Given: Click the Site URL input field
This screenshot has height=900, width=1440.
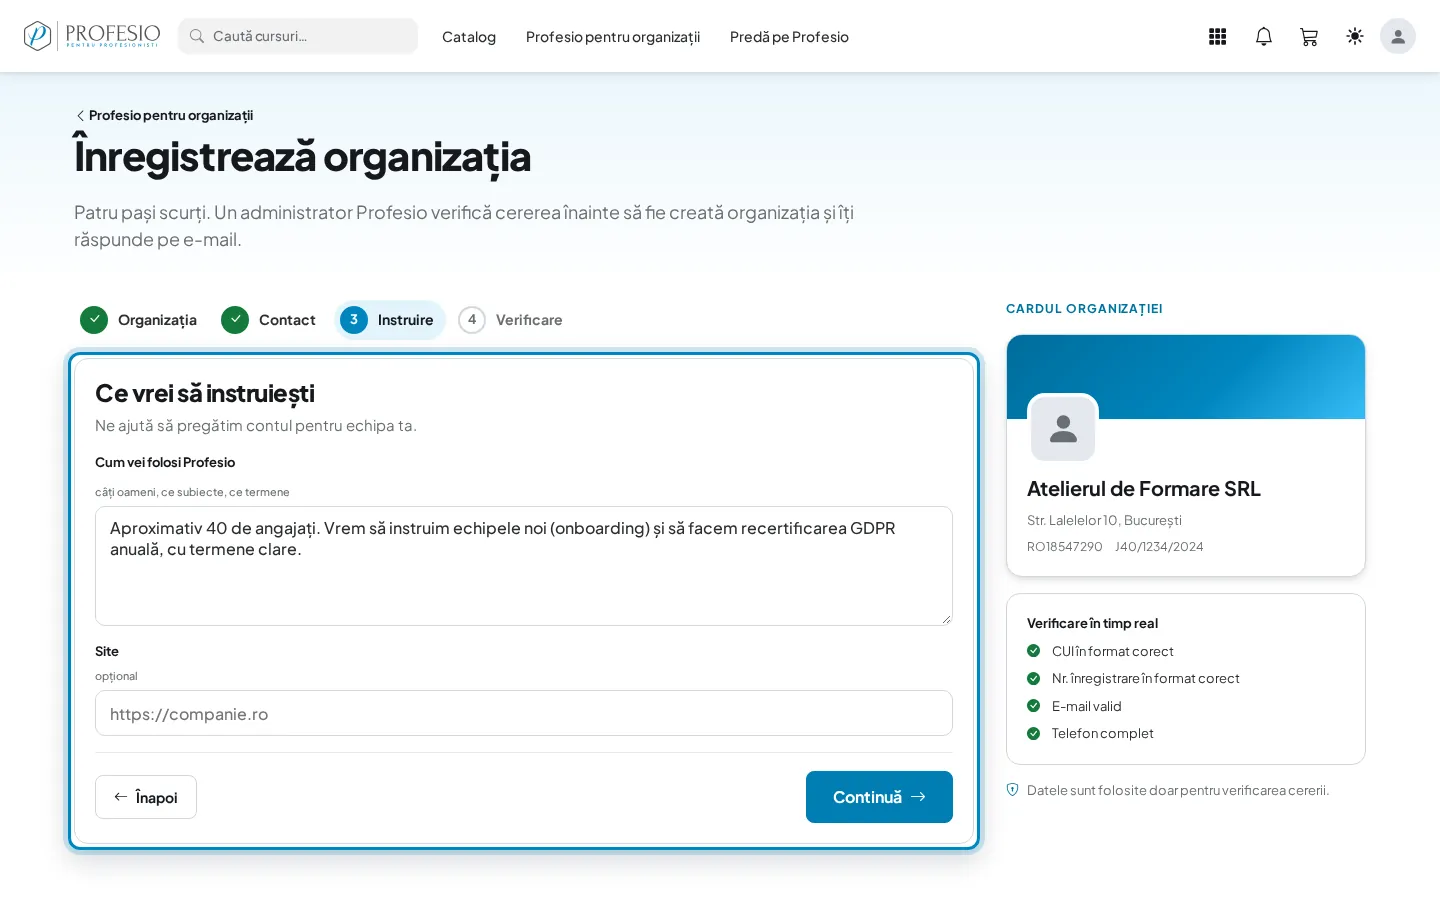Looking at the screenshot, I should [524, 713].
